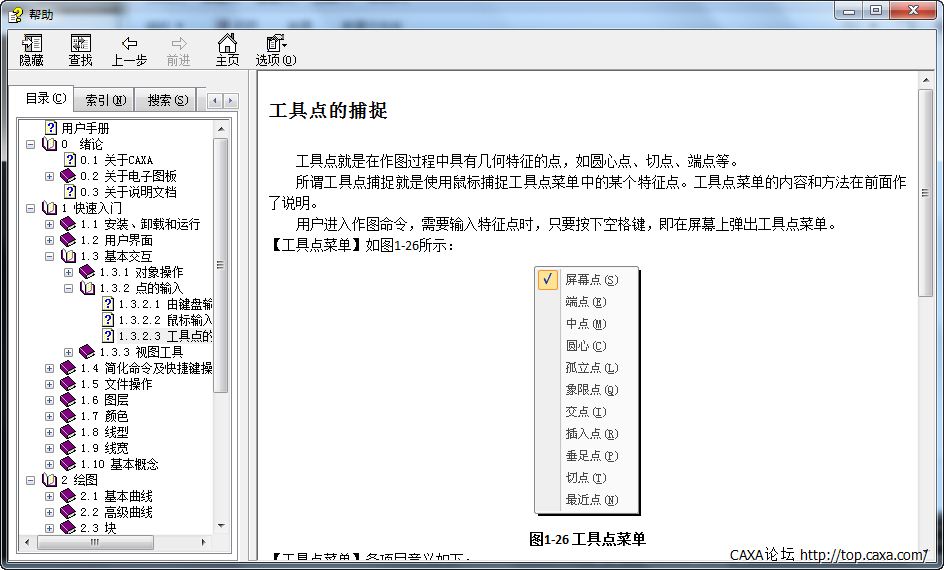Screen dimensions: 944x570
Task: Click the content pane vertical scroll thumb
Action: pos(926,193)
